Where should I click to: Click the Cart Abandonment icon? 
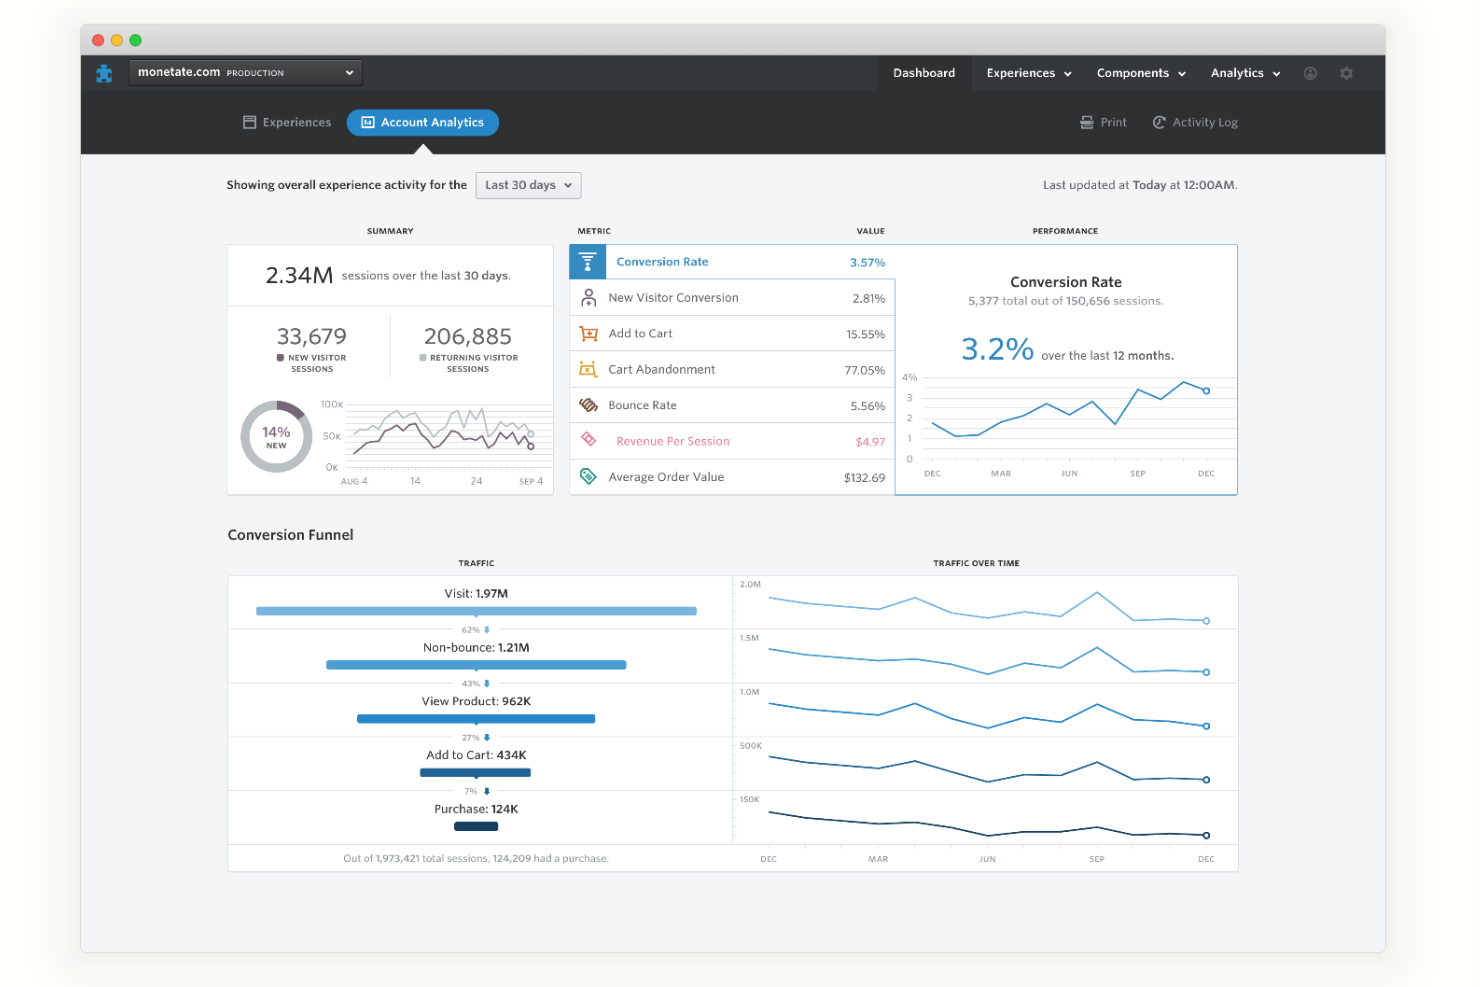[589, 370]
